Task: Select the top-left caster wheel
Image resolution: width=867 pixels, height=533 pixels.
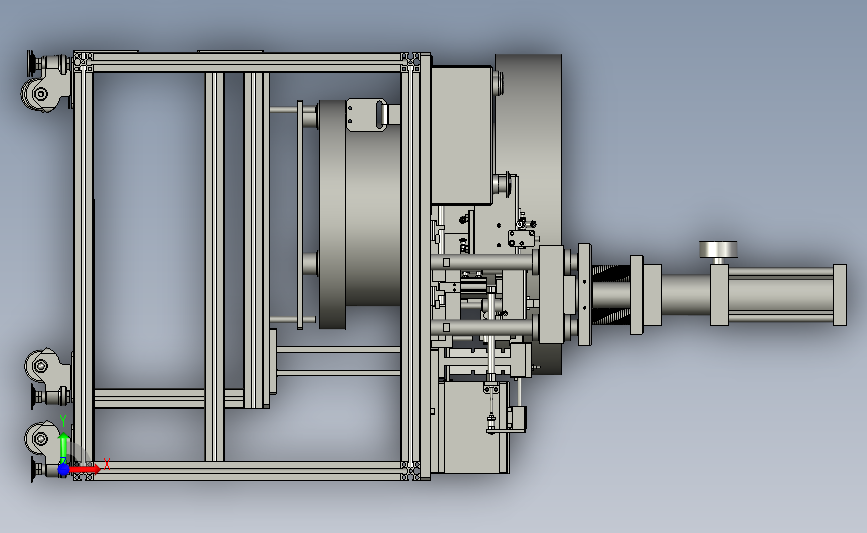Action: click(x=38, y=94)
